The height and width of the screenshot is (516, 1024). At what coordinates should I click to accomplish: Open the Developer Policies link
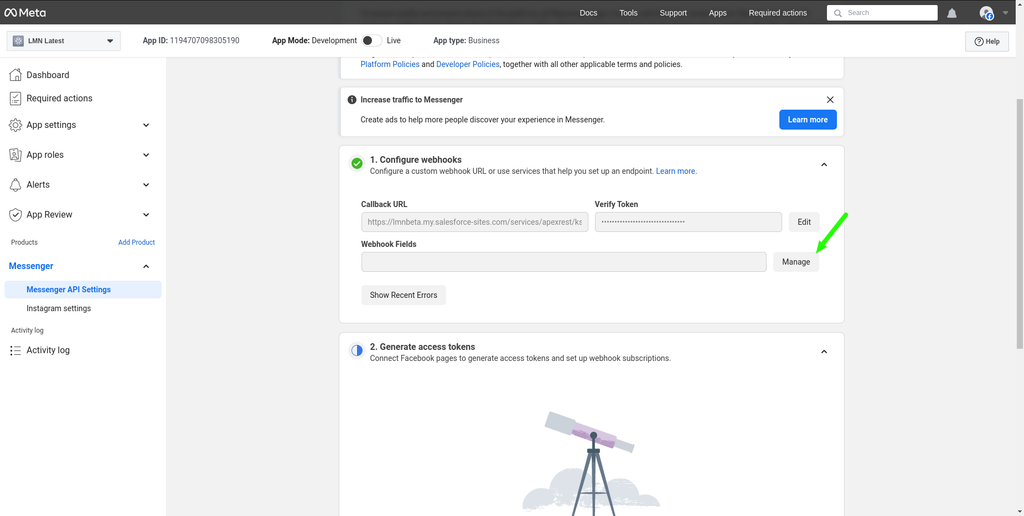coord(468,65)
